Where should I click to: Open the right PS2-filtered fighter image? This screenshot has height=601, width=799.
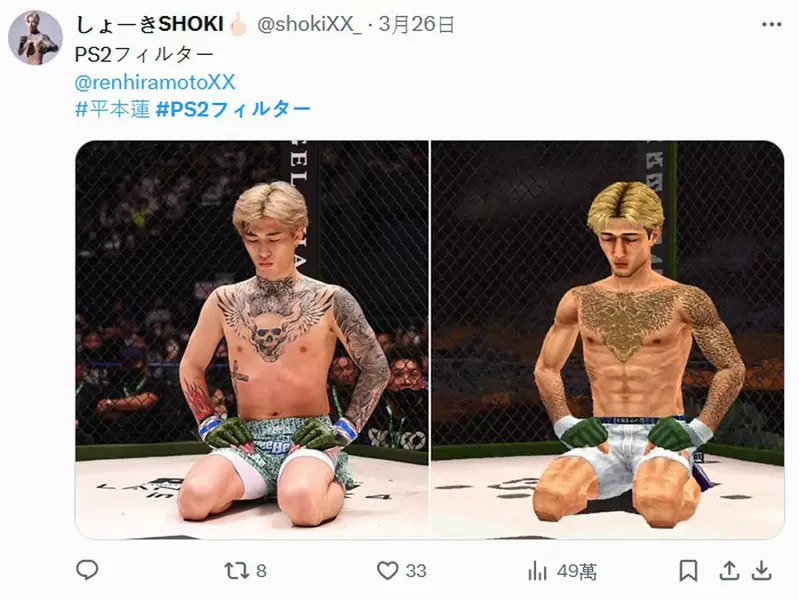(607, 339)
